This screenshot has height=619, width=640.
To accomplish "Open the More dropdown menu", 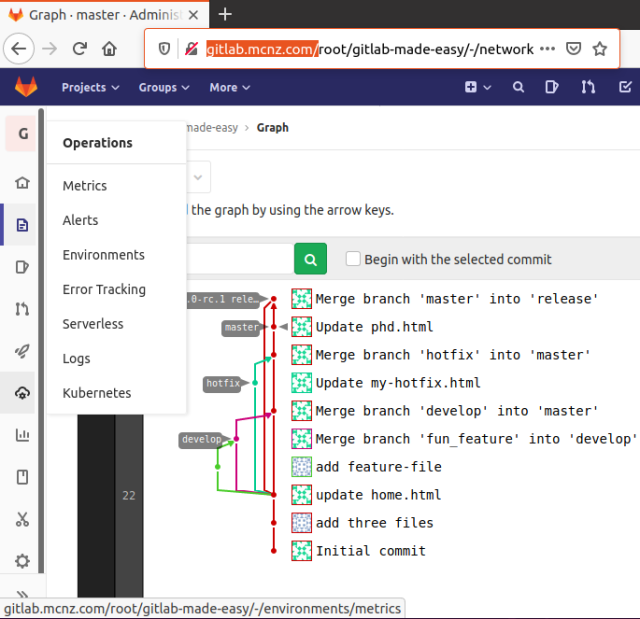I will tap(229, 88).
